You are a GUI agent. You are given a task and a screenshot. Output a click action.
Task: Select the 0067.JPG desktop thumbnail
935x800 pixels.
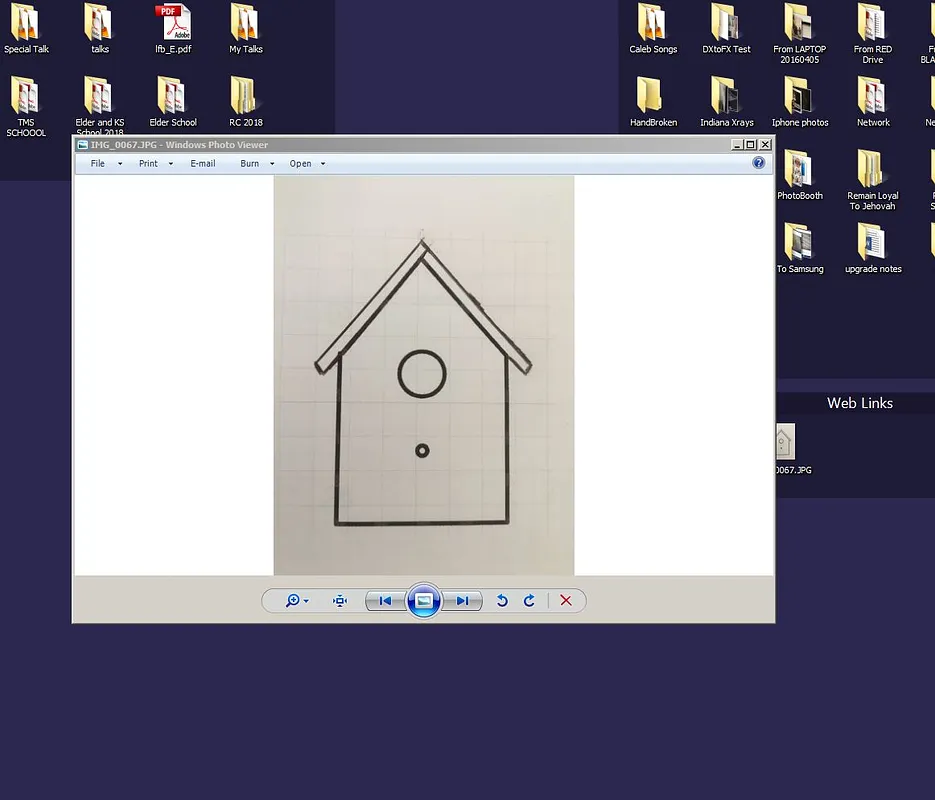[792, 449]
